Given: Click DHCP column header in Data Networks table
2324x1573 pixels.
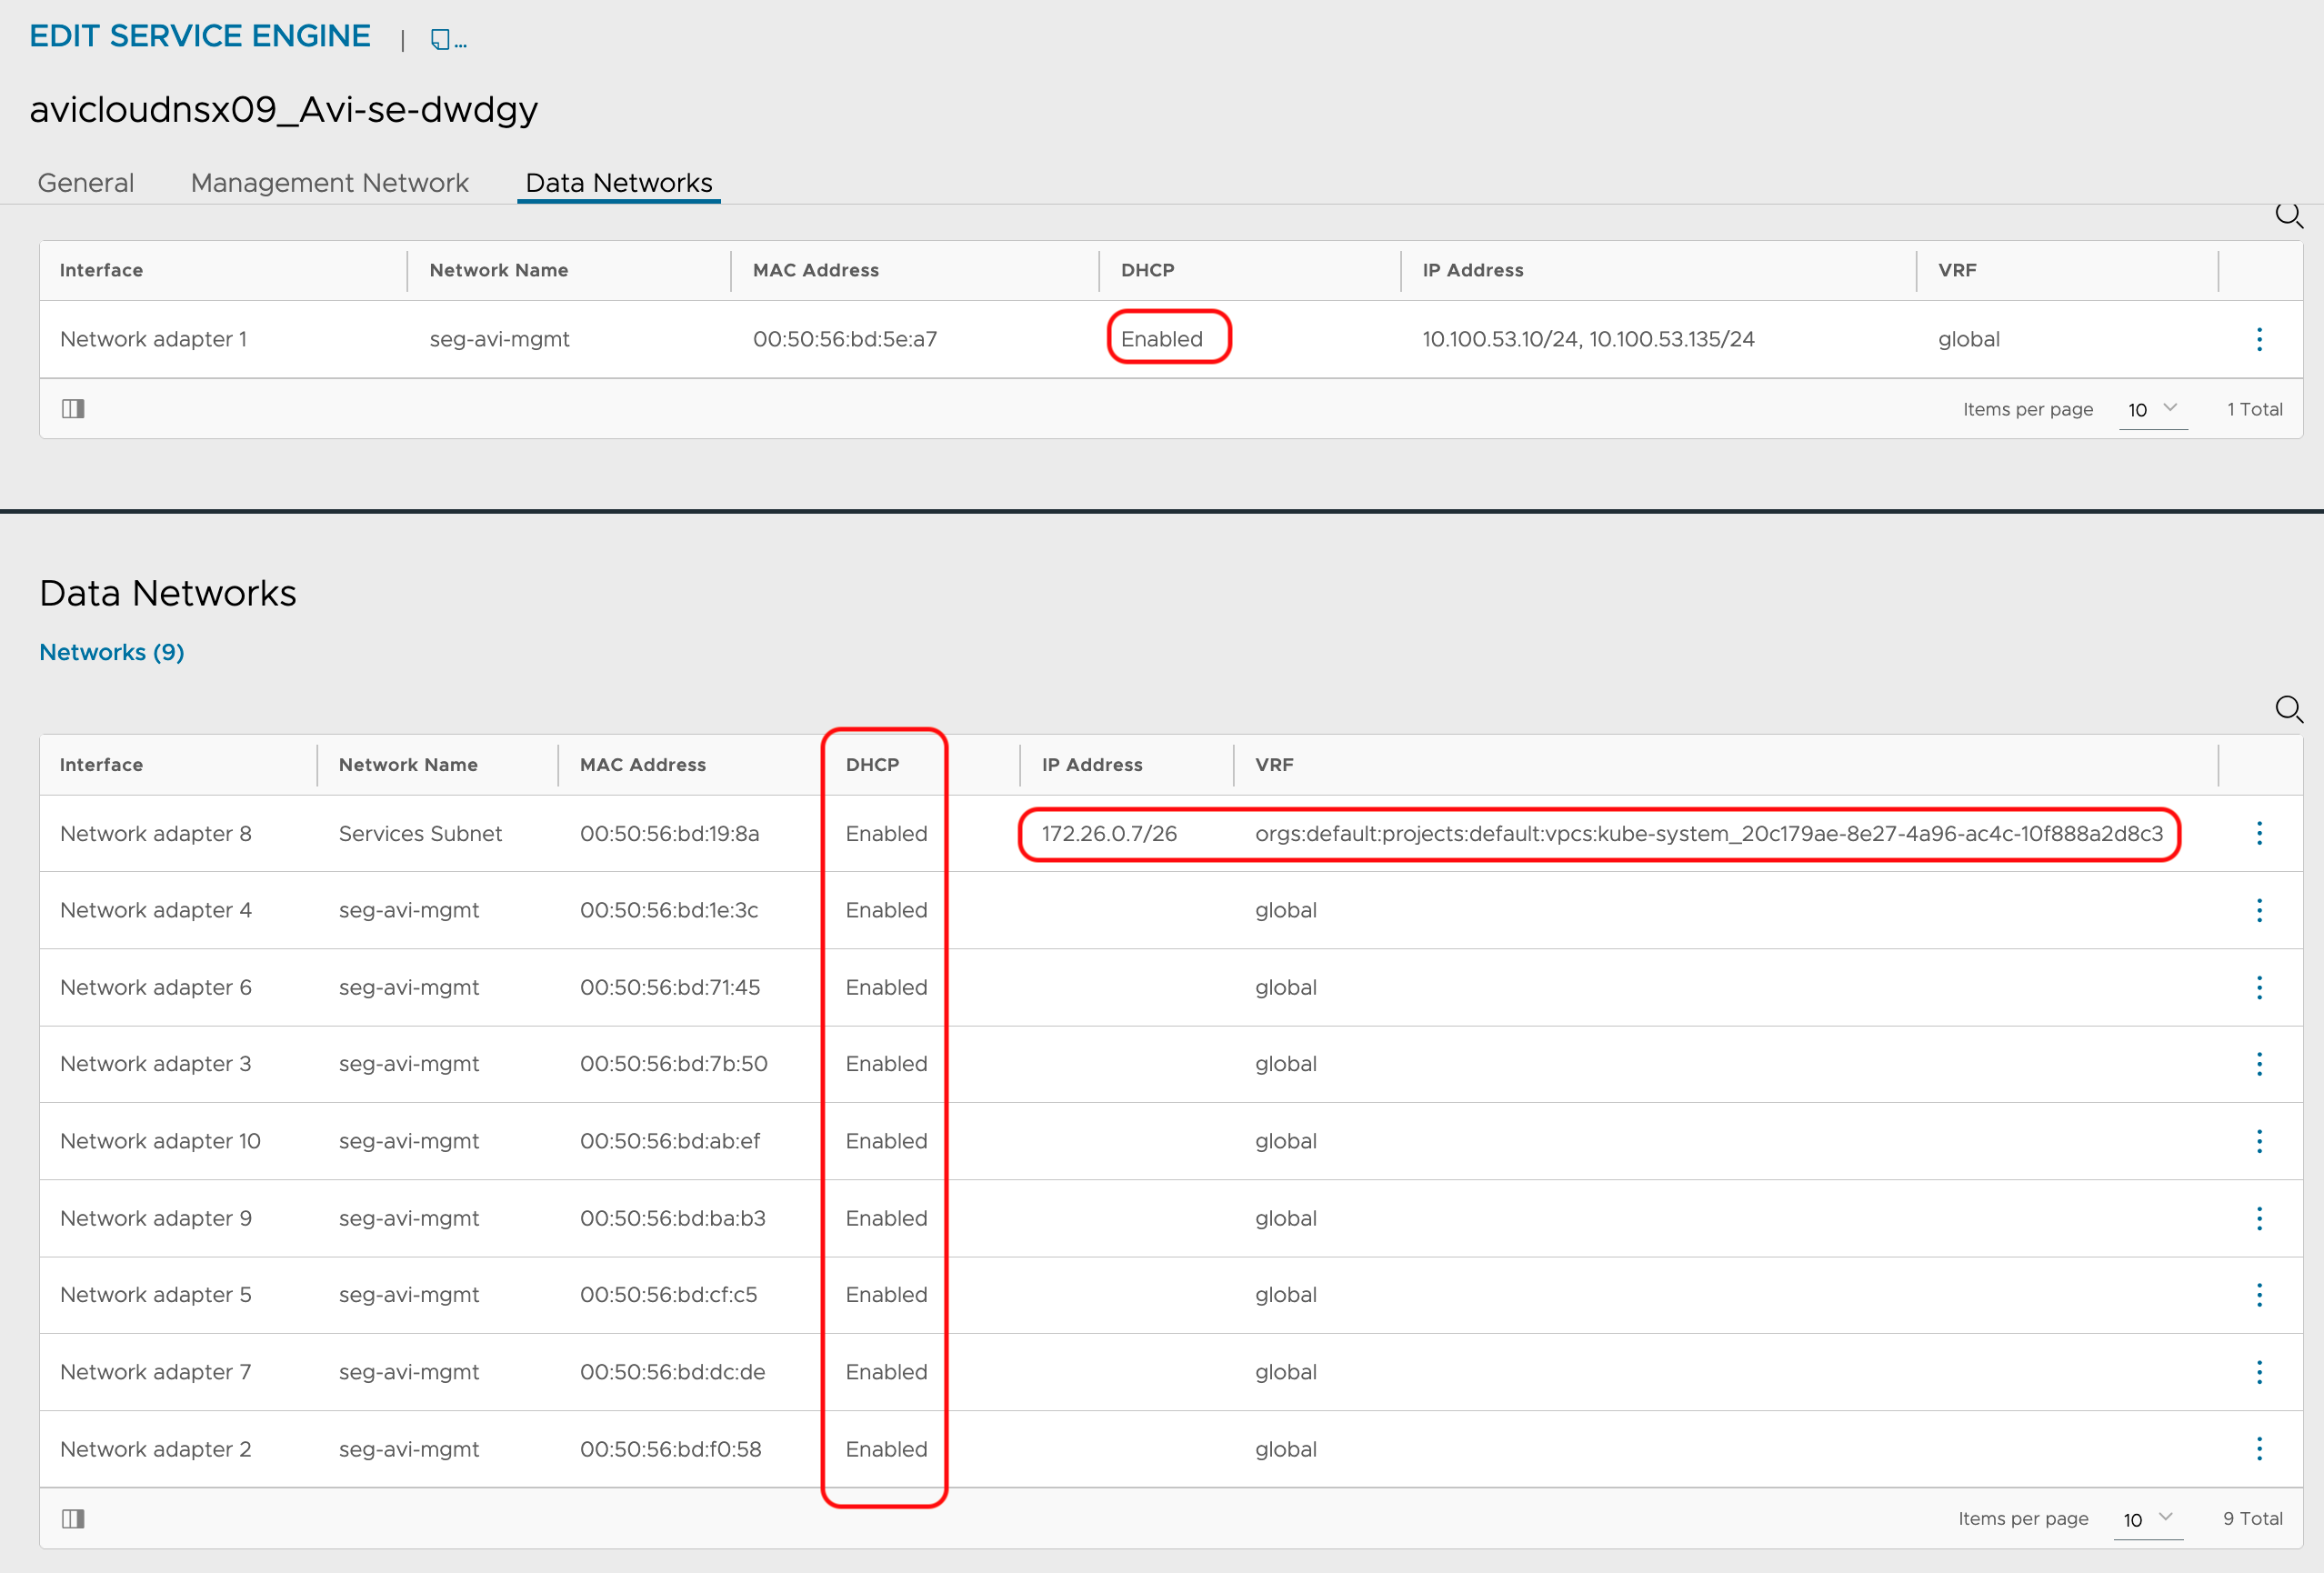Looking at the screenshot, I should [x=872, y=765].
